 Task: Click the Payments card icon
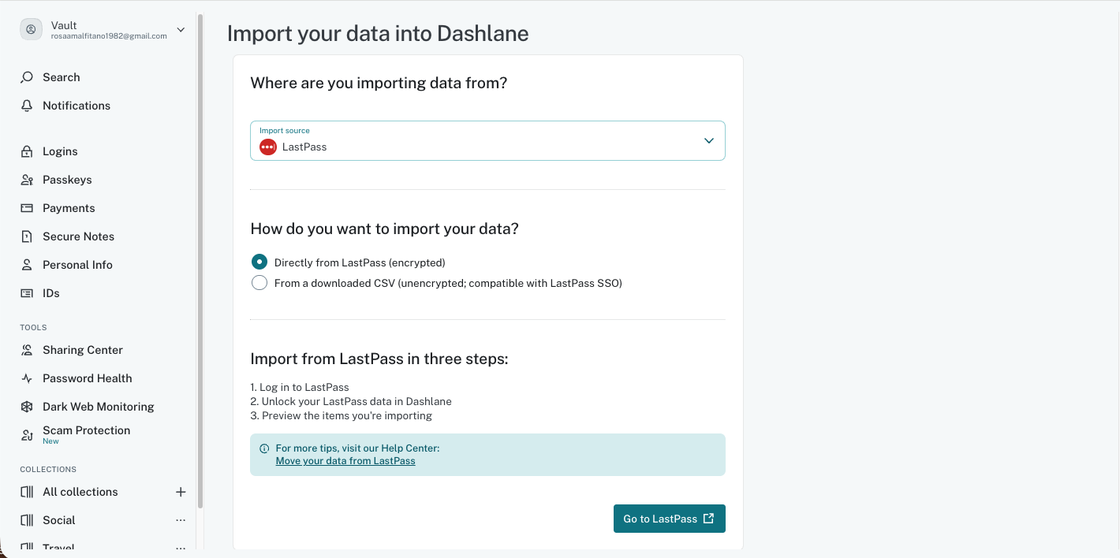point(27,208)
